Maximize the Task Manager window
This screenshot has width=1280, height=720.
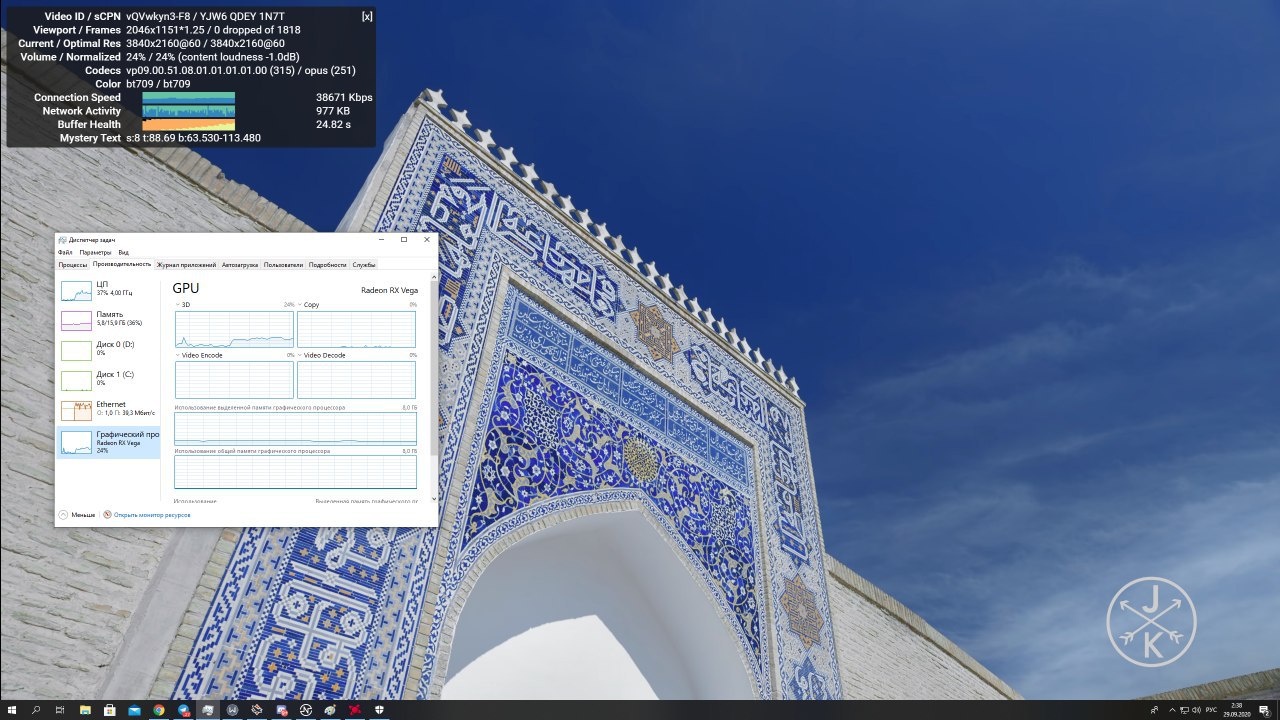tap(404, 240)
